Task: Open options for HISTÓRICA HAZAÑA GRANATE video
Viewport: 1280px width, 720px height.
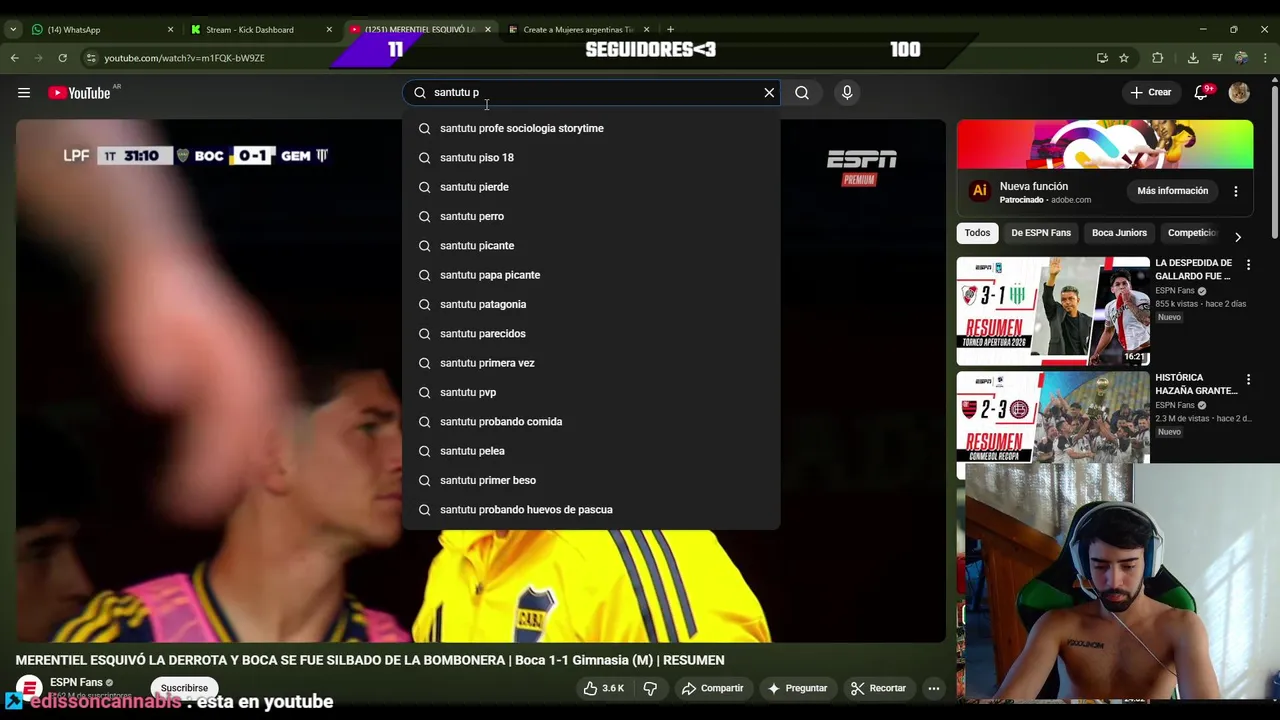Action: point(1248,380)
